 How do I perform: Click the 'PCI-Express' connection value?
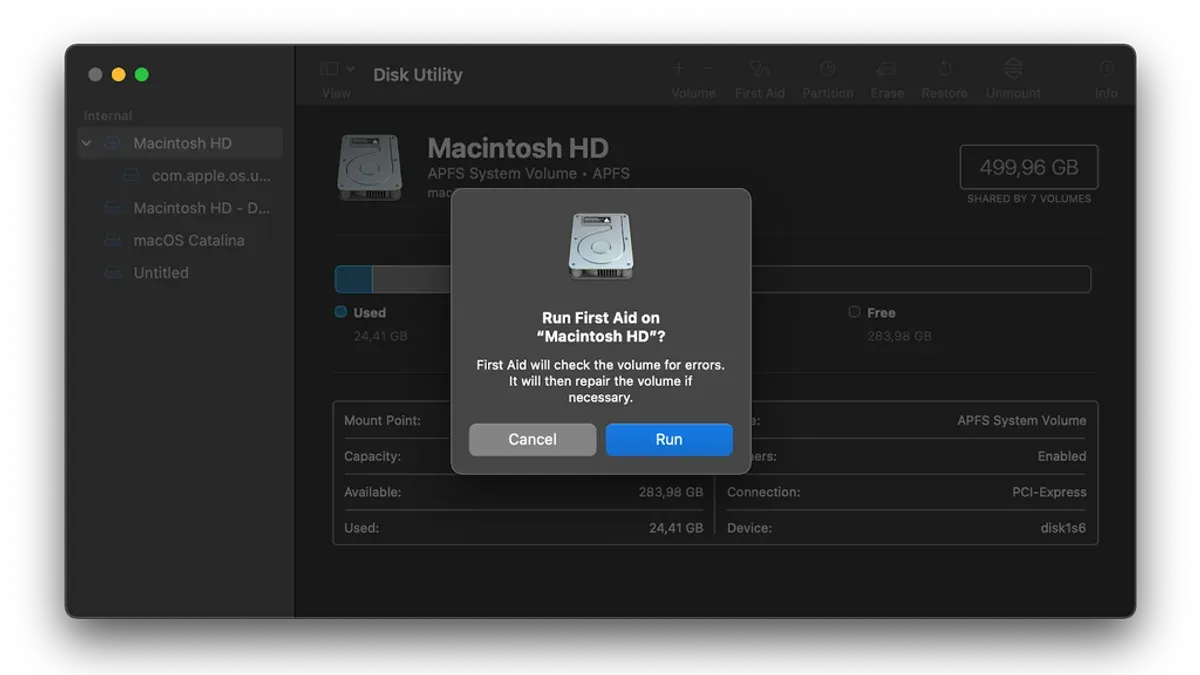1049,492
